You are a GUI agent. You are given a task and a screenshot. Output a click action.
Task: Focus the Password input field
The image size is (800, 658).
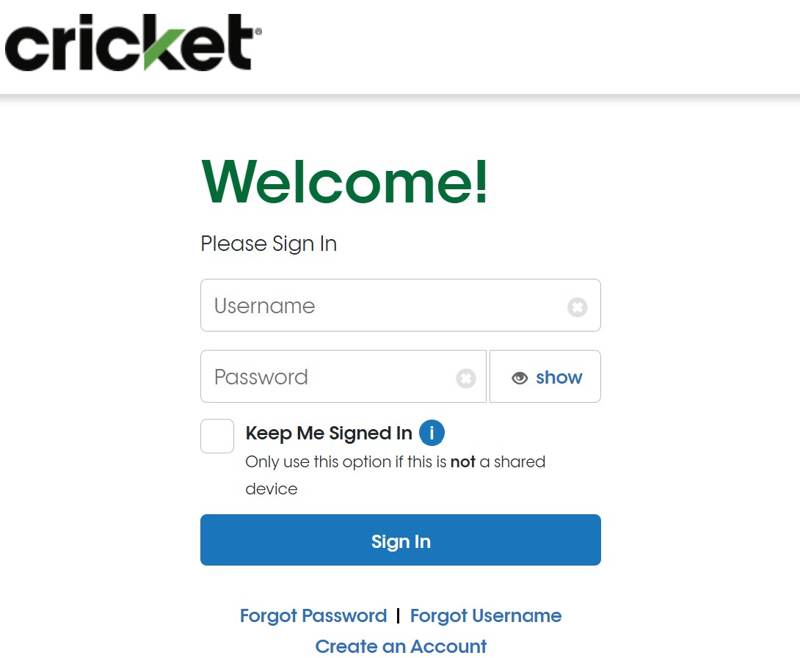pyautogui.click(x=343, y=376)
